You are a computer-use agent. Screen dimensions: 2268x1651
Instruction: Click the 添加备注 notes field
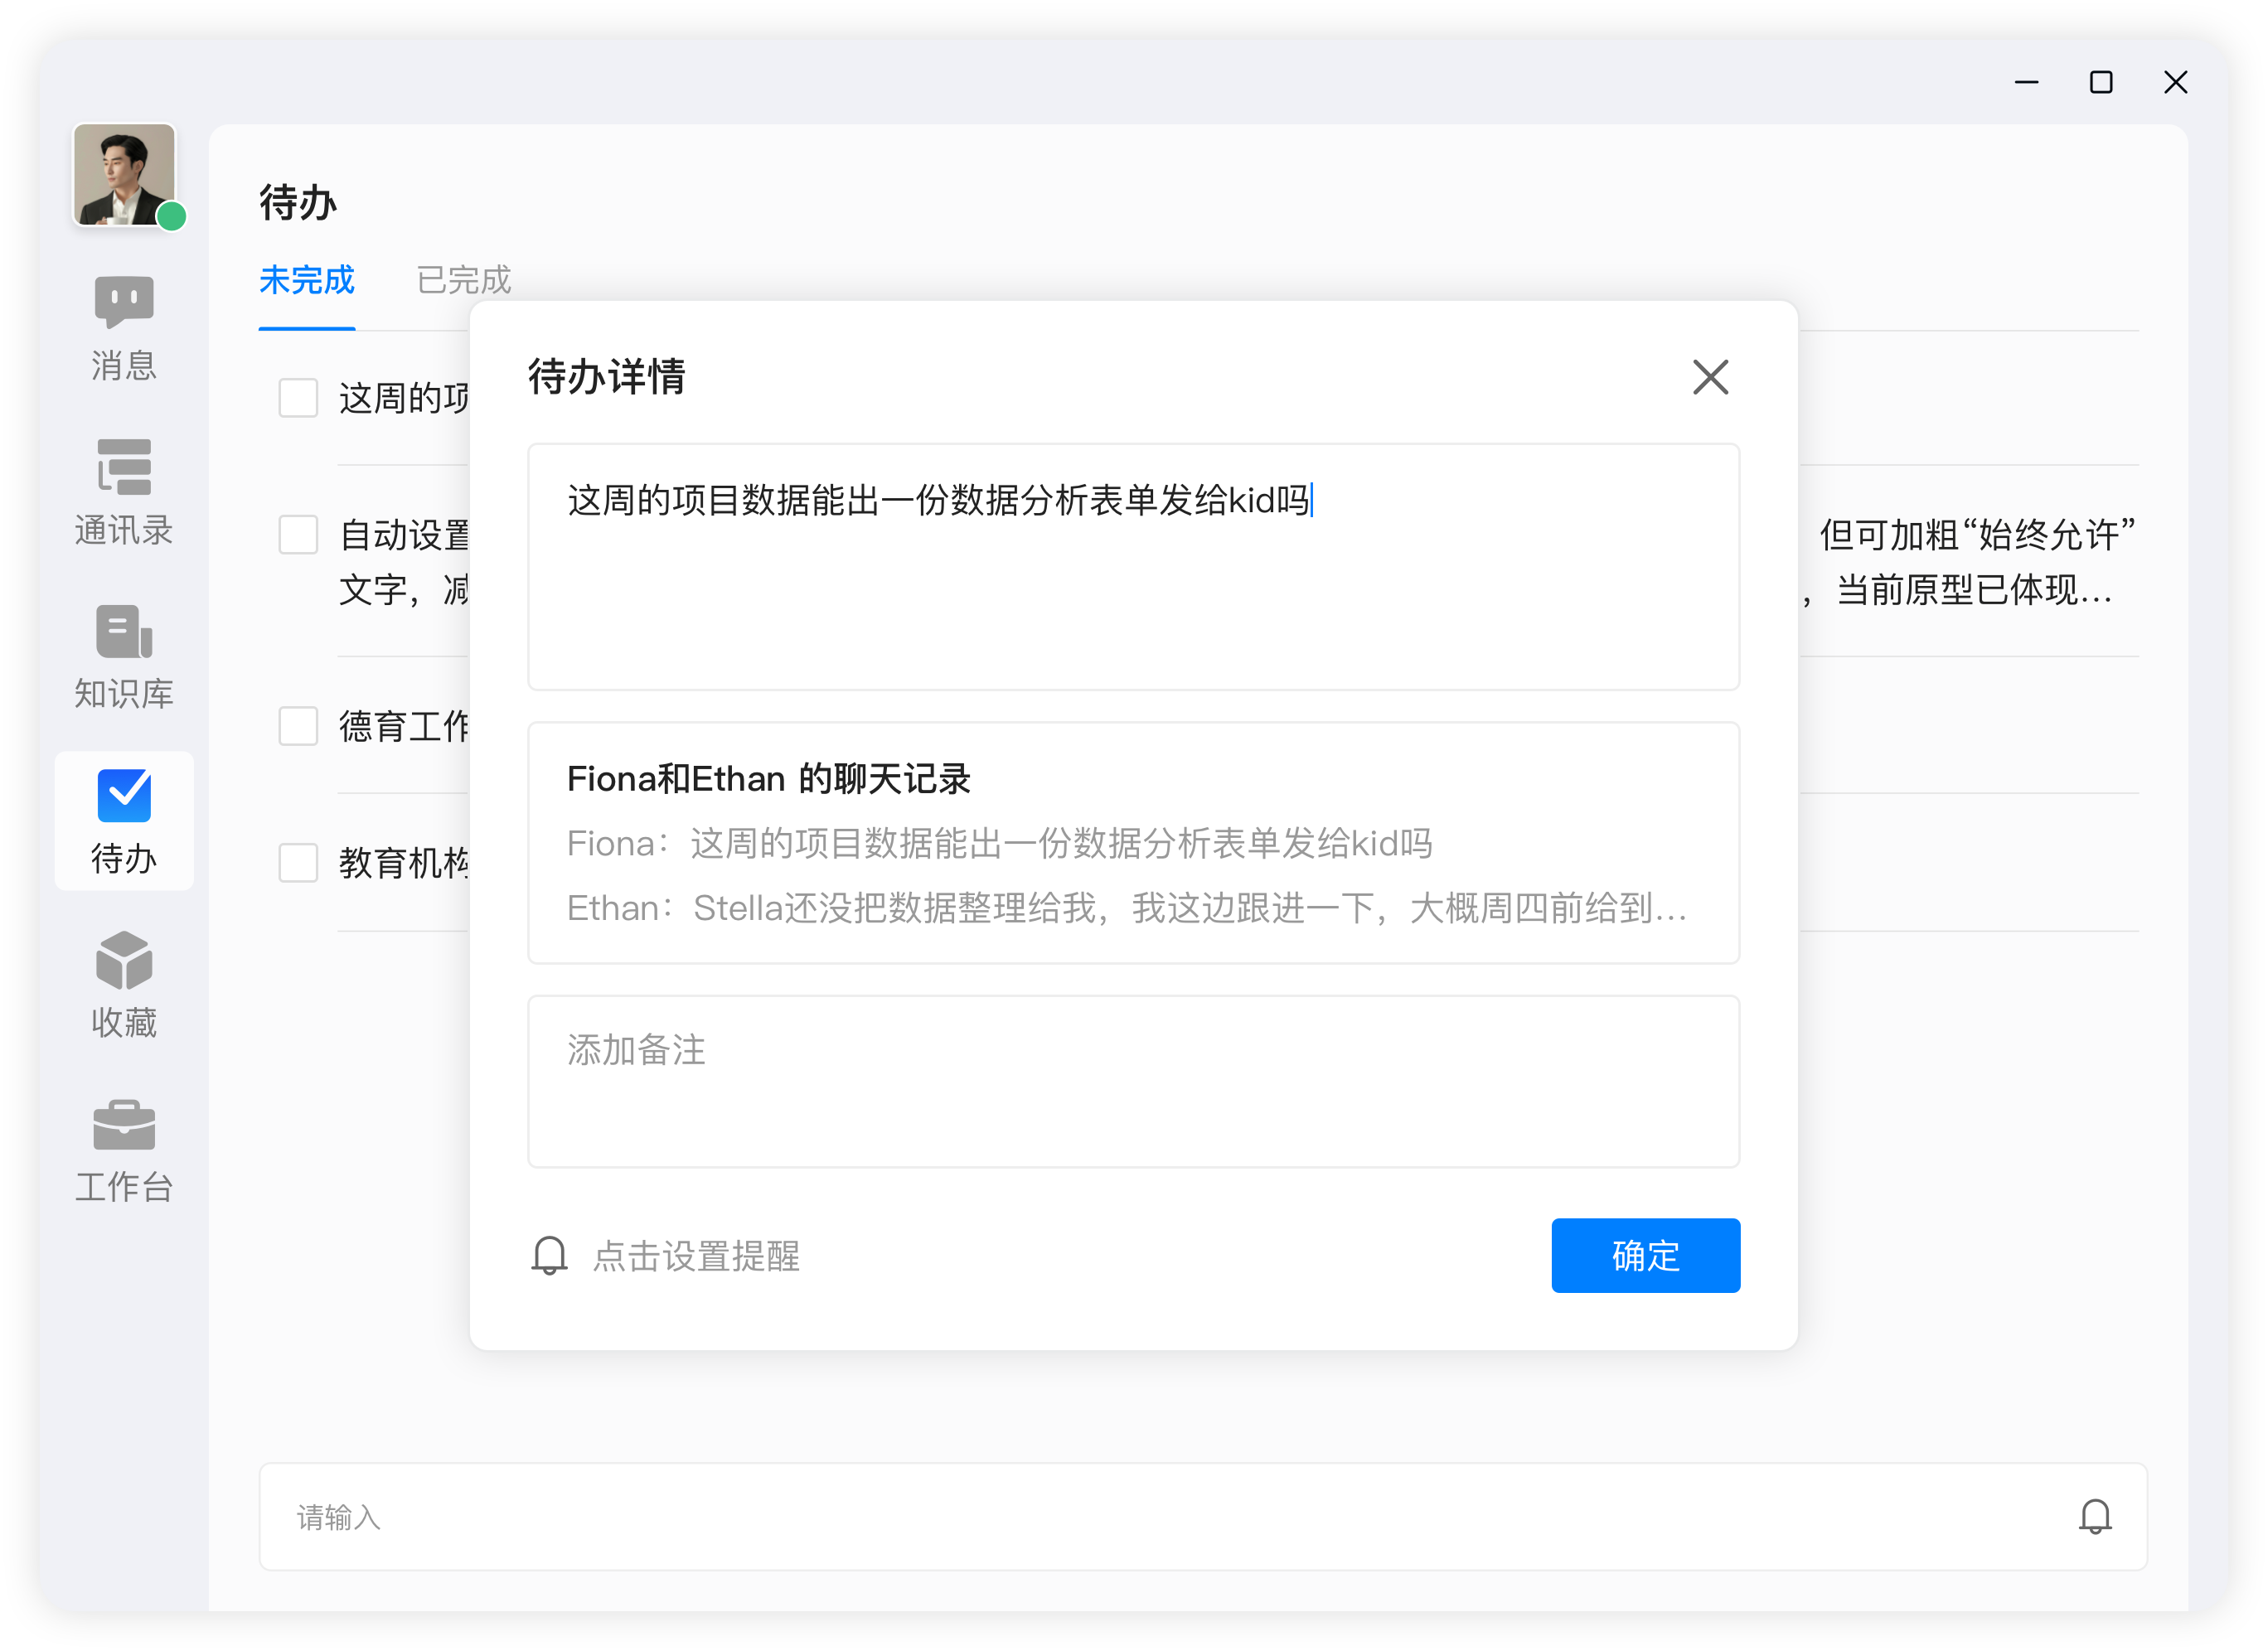pos(1132,1081)
